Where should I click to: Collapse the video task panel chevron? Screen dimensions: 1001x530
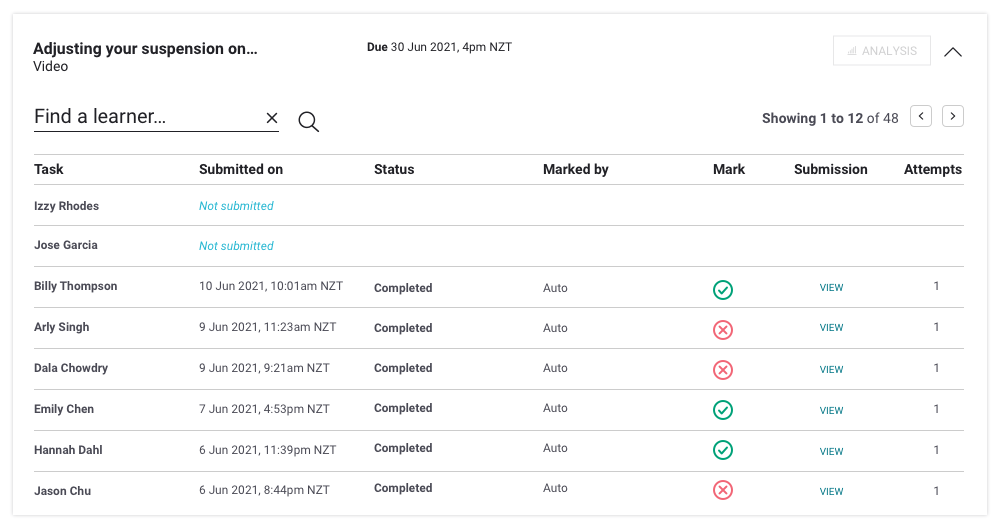953,52
